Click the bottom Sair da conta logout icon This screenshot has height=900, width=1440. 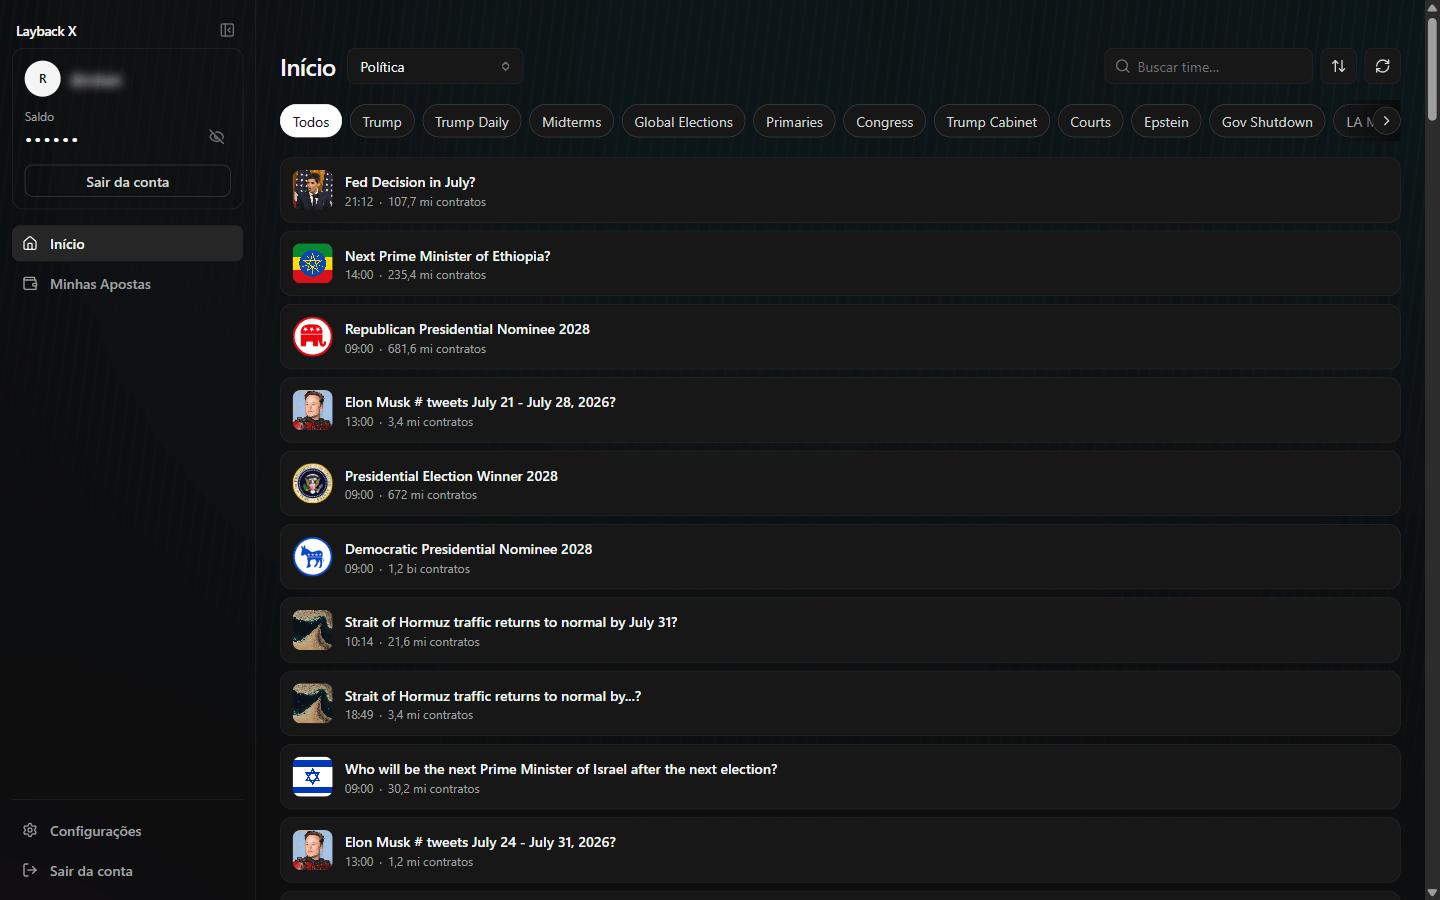pos(30,870)
